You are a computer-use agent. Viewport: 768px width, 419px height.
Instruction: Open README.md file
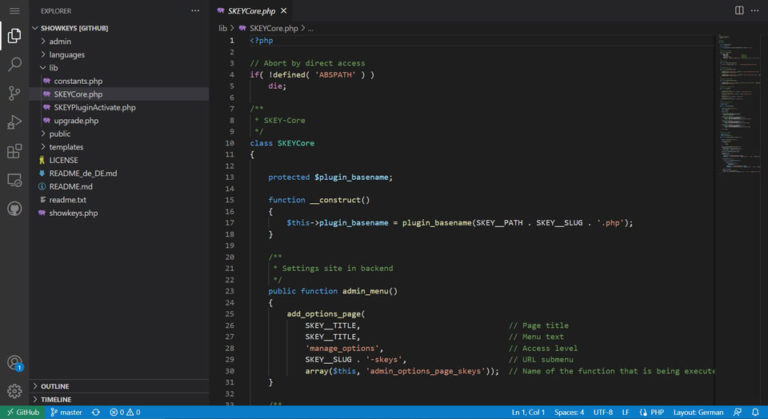120,186
